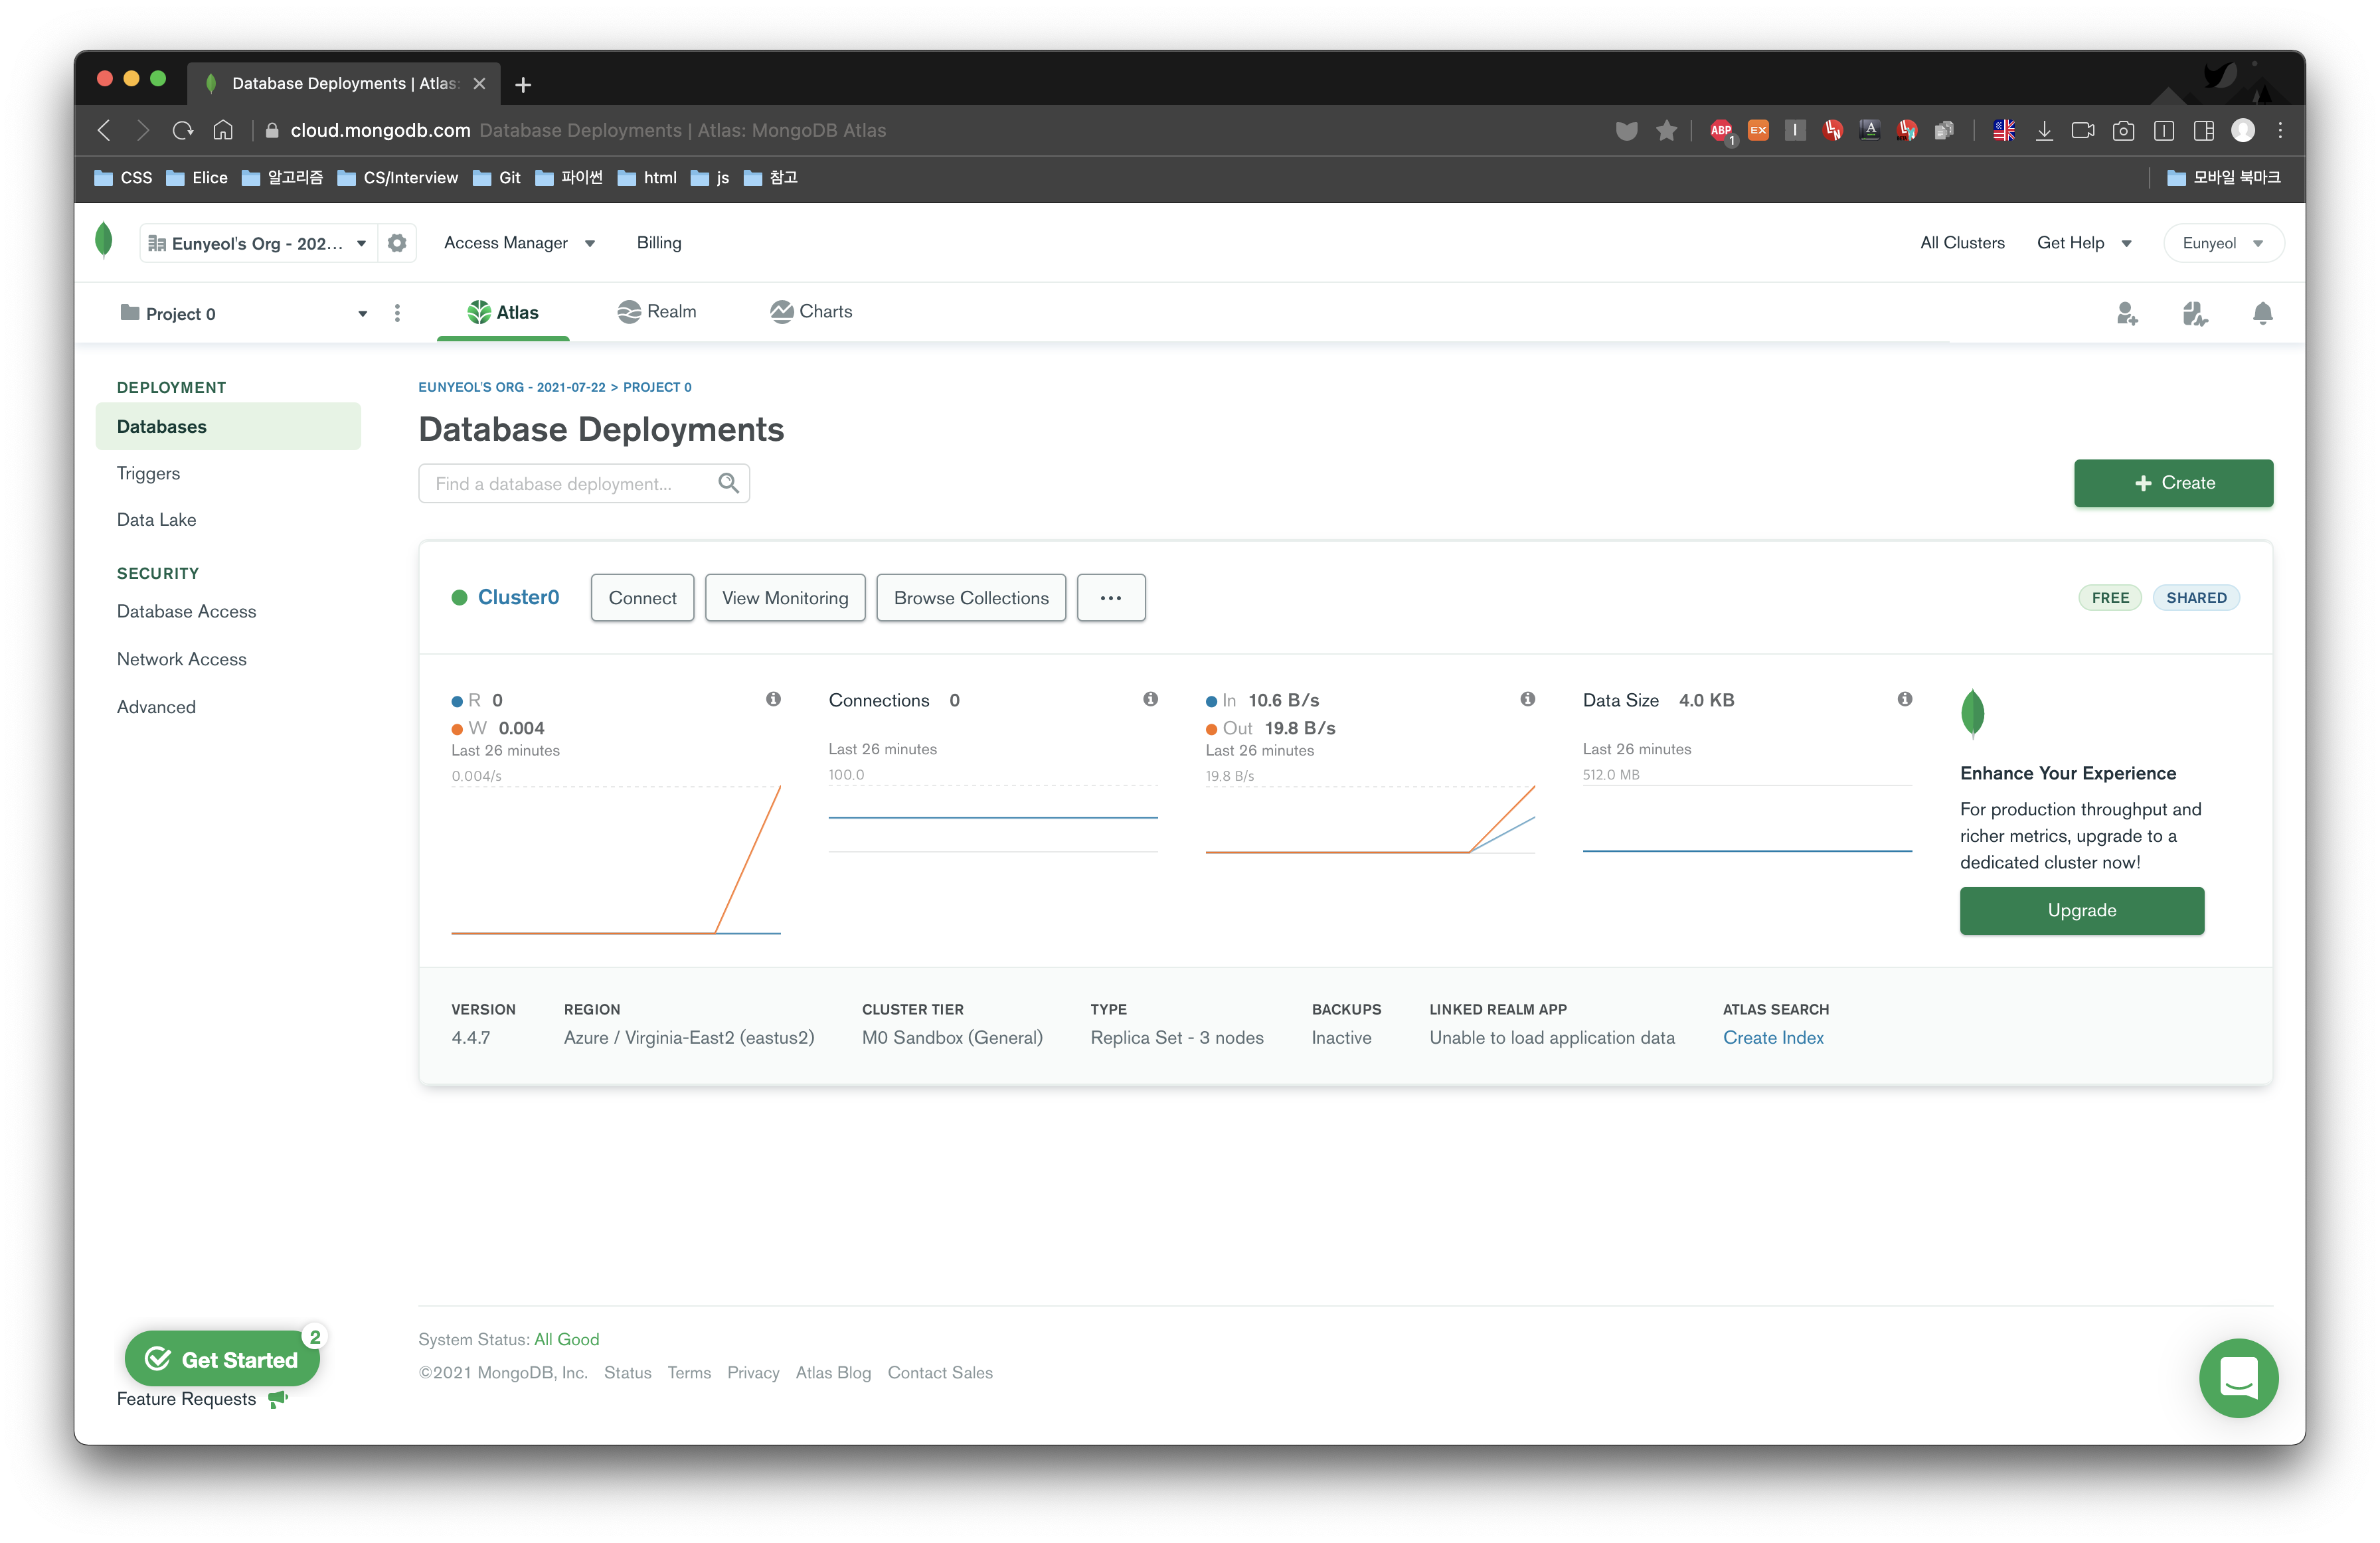The height and width of the screenshot is (1543, 2380).
Task: Click the Get Started button
Action: (222, 1360)
